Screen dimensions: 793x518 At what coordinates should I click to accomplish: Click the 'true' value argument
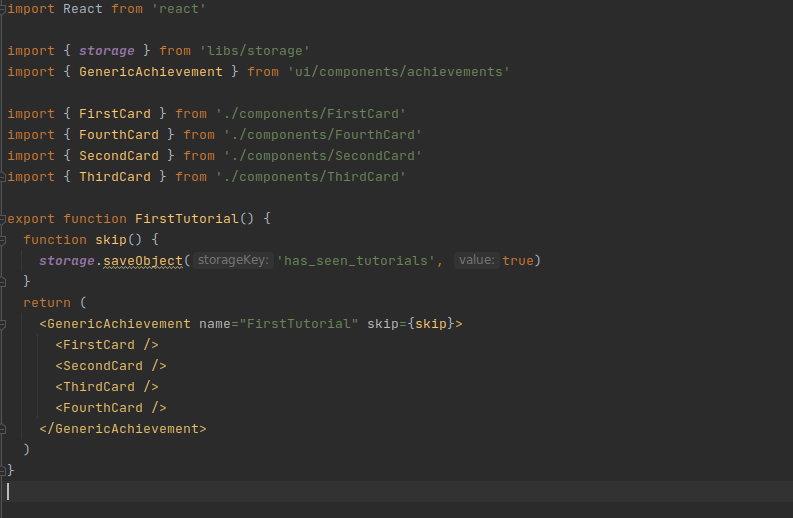click(x=518, y=261)
